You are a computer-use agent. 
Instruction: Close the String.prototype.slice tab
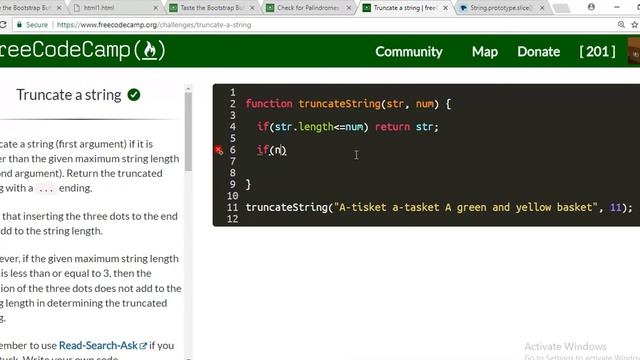(x=542, y=8)
